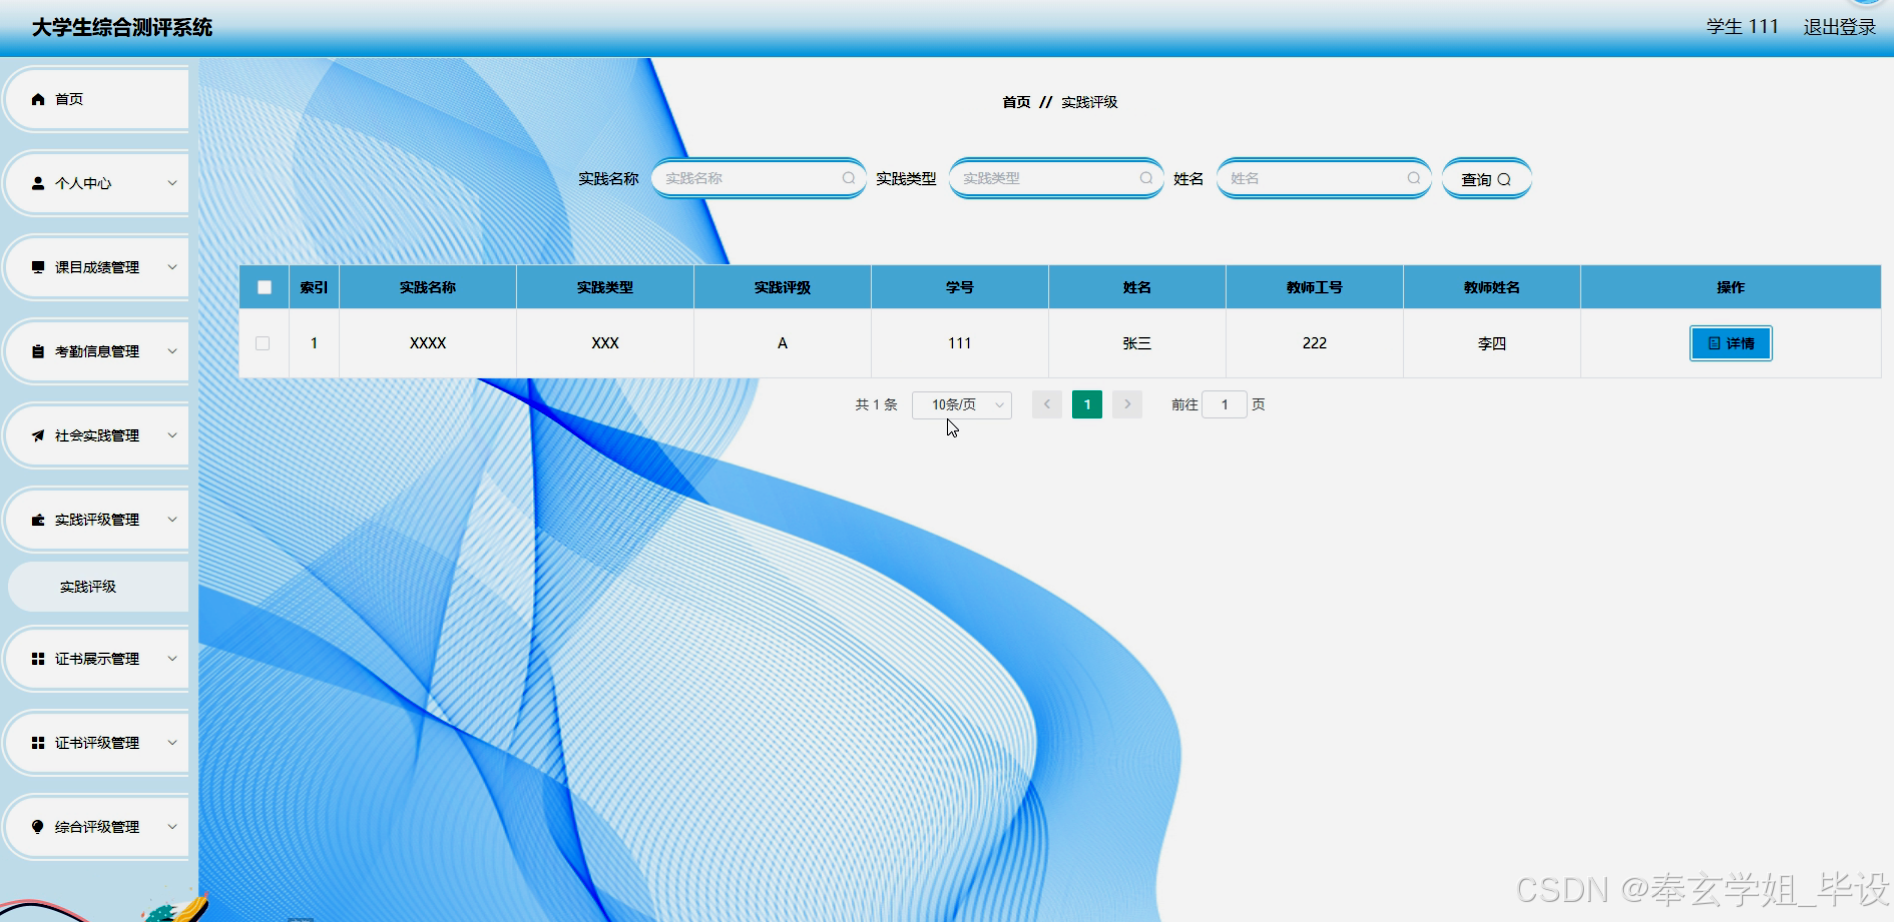Open the 首页 sidebar menu item

[96, 99]
